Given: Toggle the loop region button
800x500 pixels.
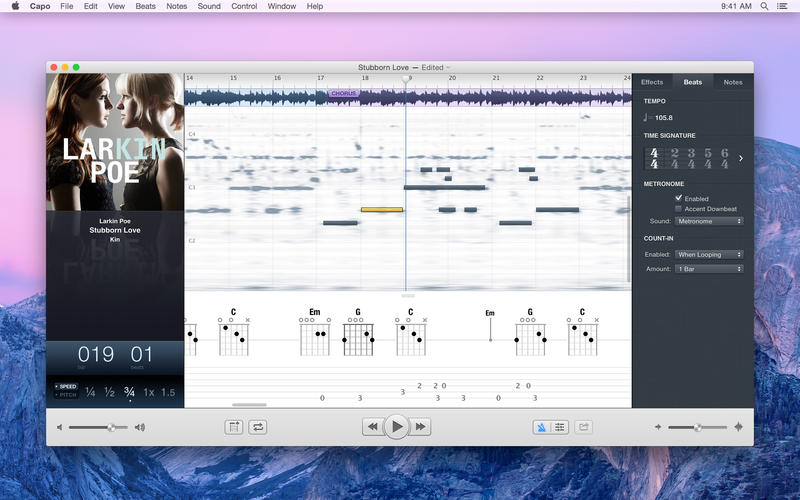Looking at the screenshot, I should [x=258, y=427].
